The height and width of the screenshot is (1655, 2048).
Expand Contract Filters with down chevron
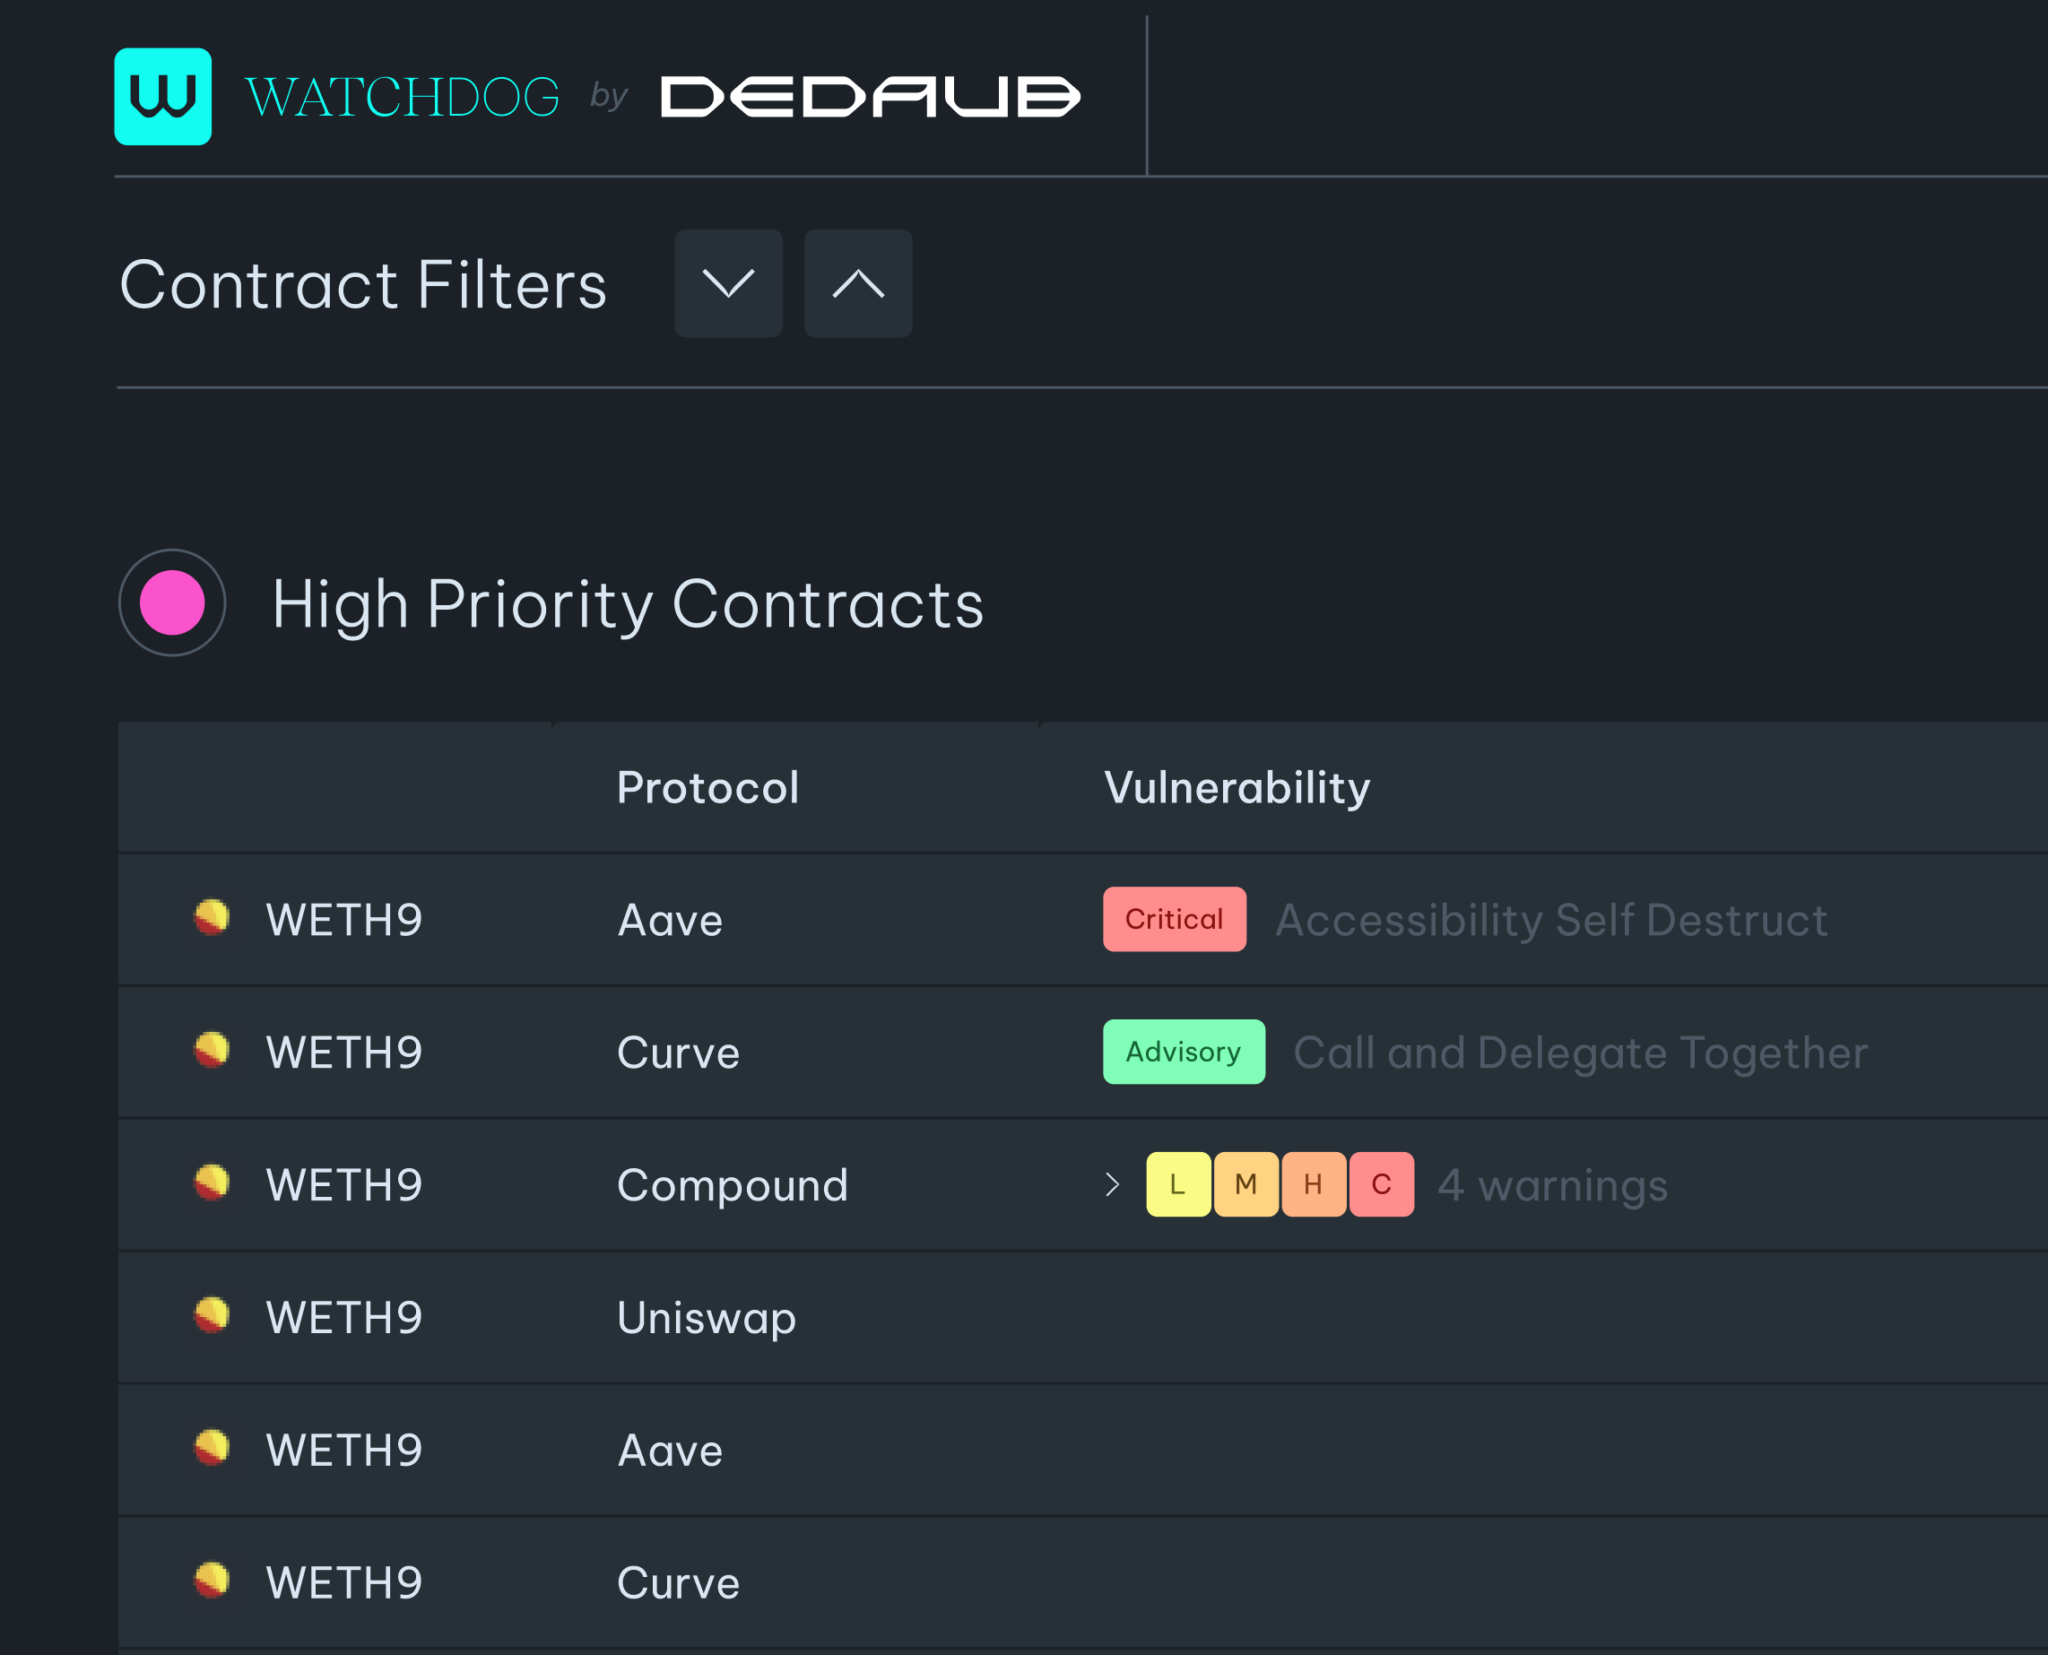(728, 284)
